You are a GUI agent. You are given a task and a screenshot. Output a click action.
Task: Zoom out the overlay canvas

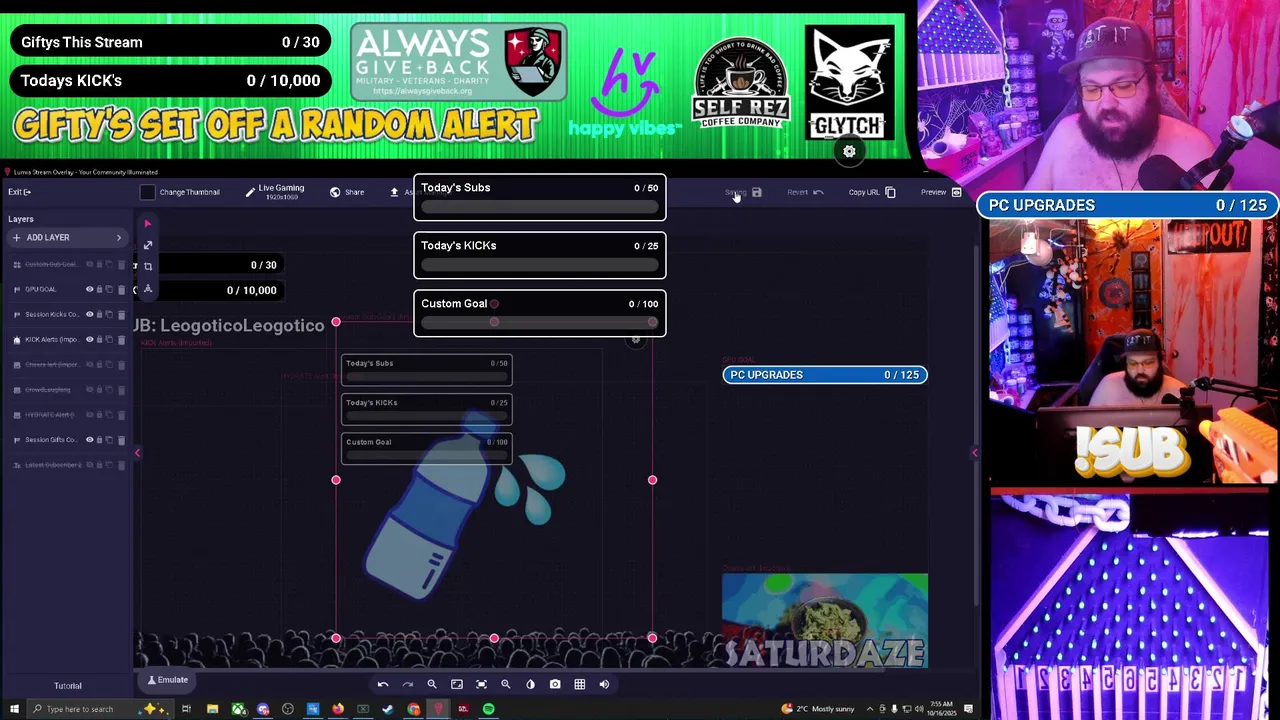pyautogui.click(x=432, y=684)
